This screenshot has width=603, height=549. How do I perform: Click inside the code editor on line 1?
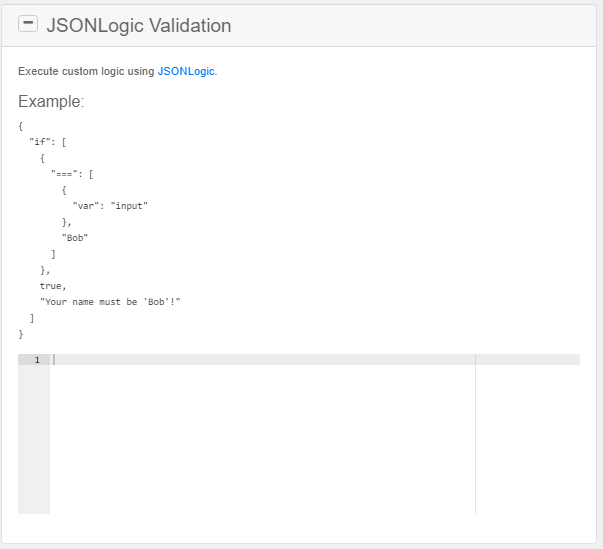(260, 359)
